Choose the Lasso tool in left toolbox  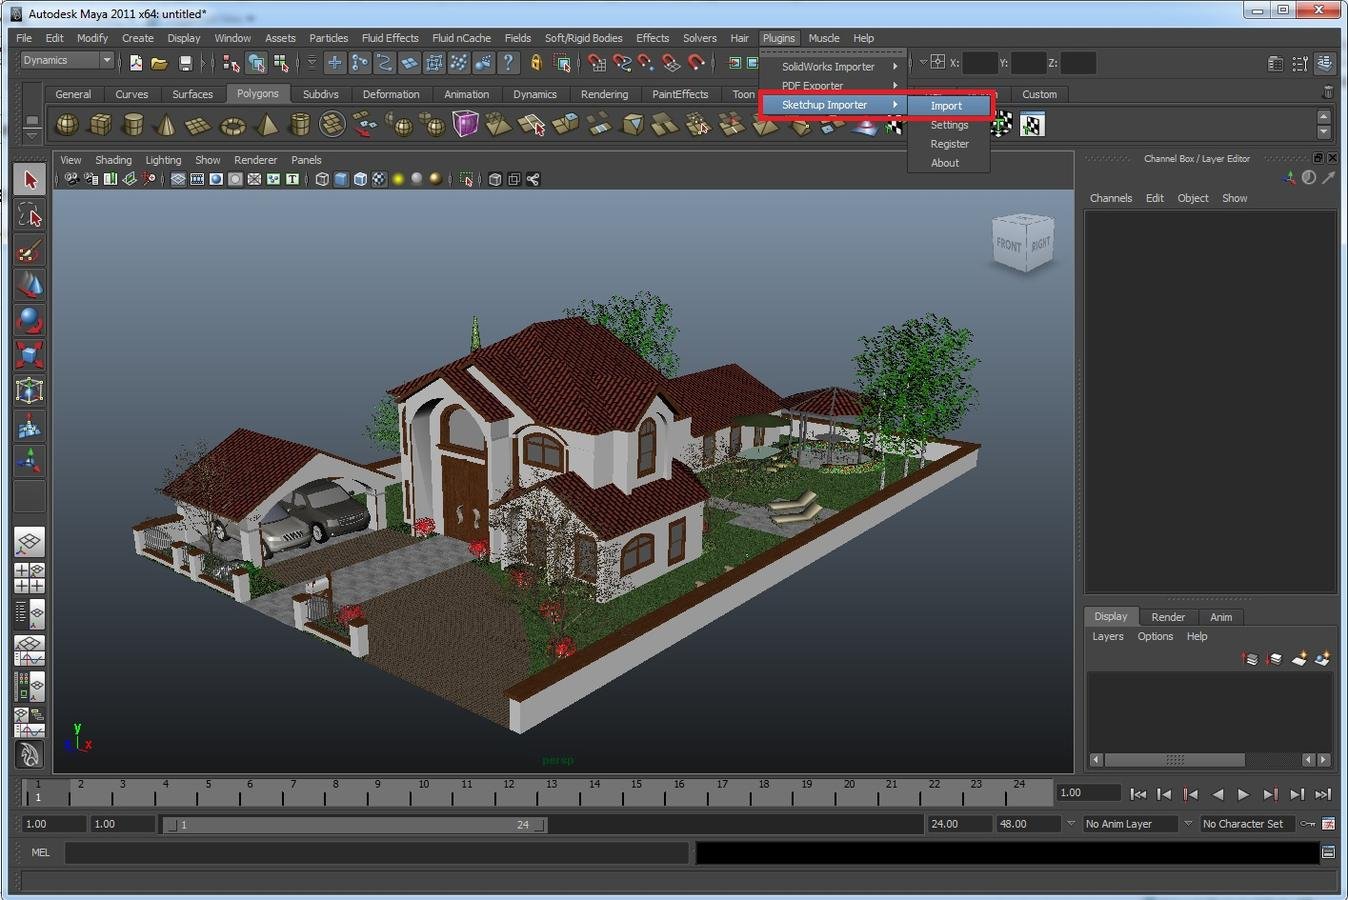pos(30,215)
